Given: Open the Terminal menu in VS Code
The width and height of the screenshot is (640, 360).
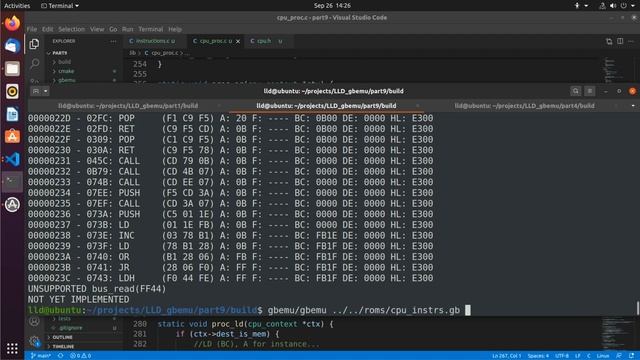Looking at the screenshot, I should [151, 29].
